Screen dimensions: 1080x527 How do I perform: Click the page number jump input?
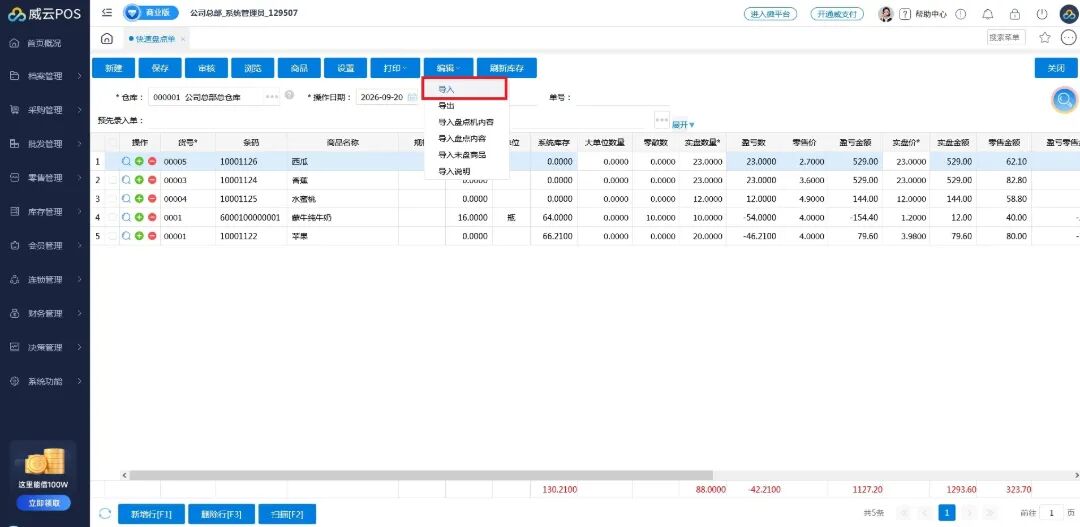1051,513
